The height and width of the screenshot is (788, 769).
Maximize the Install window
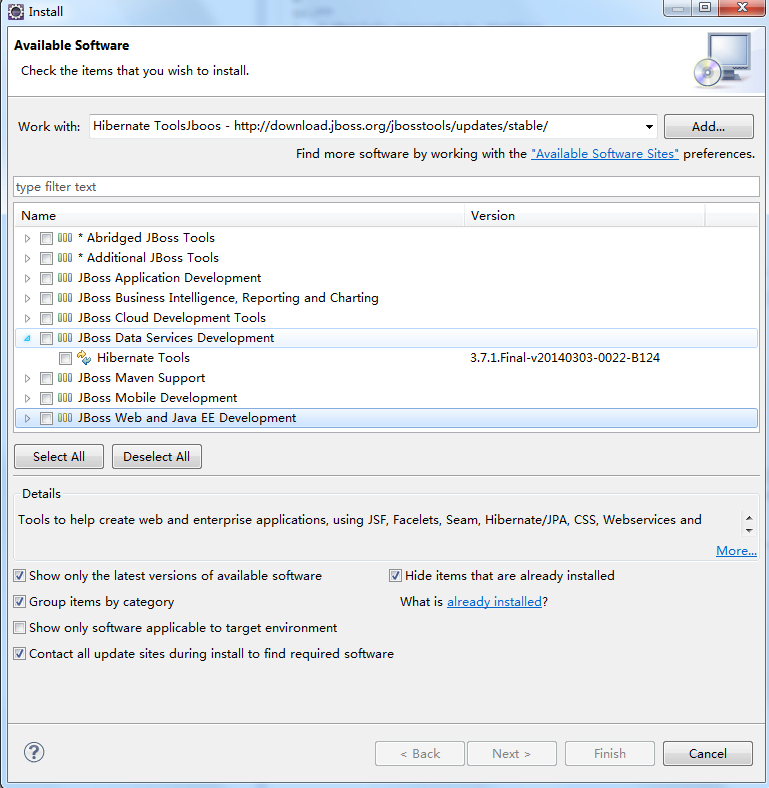(x=705, y=8)
